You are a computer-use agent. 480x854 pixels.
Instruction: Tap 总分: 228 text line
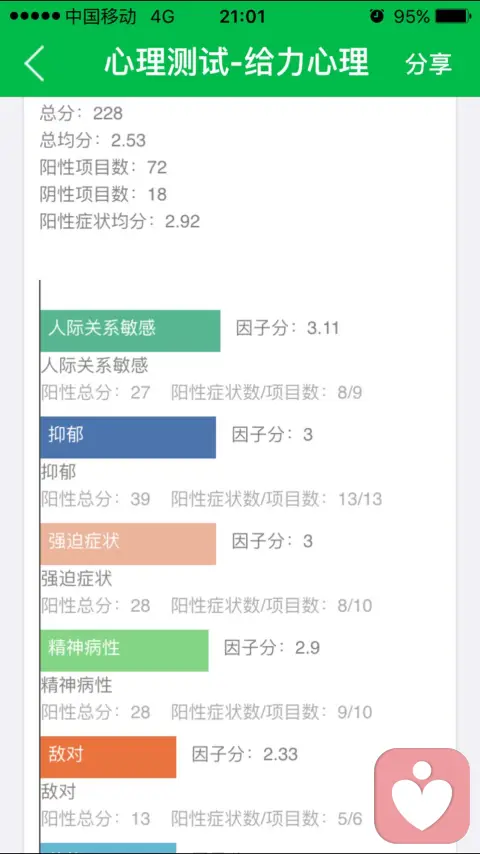[81, 113]
